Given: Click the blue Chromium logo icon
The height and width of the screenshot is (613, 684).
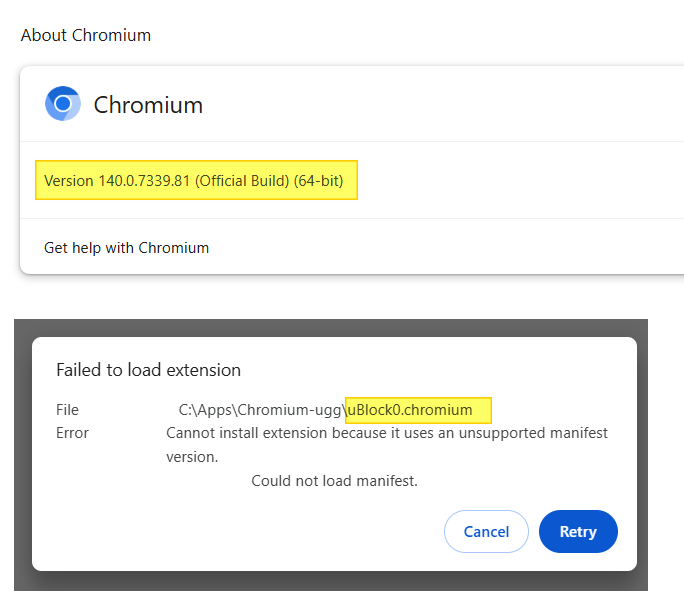Looking at the screenshot, I should (x=63, y=104).
